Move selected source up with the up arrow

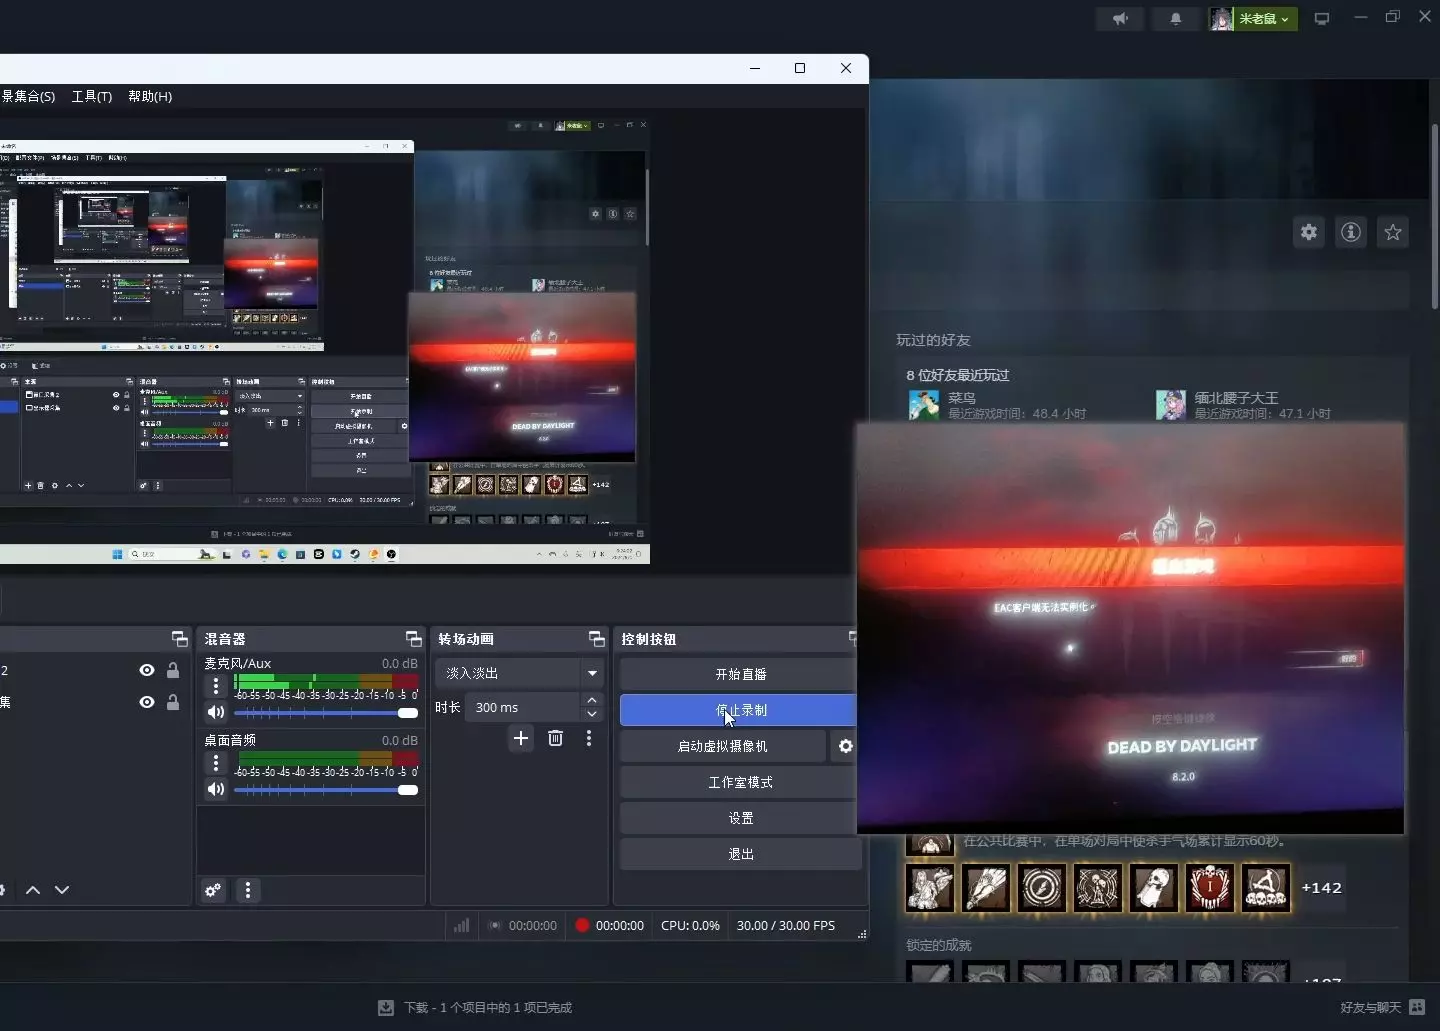(33, 890)
